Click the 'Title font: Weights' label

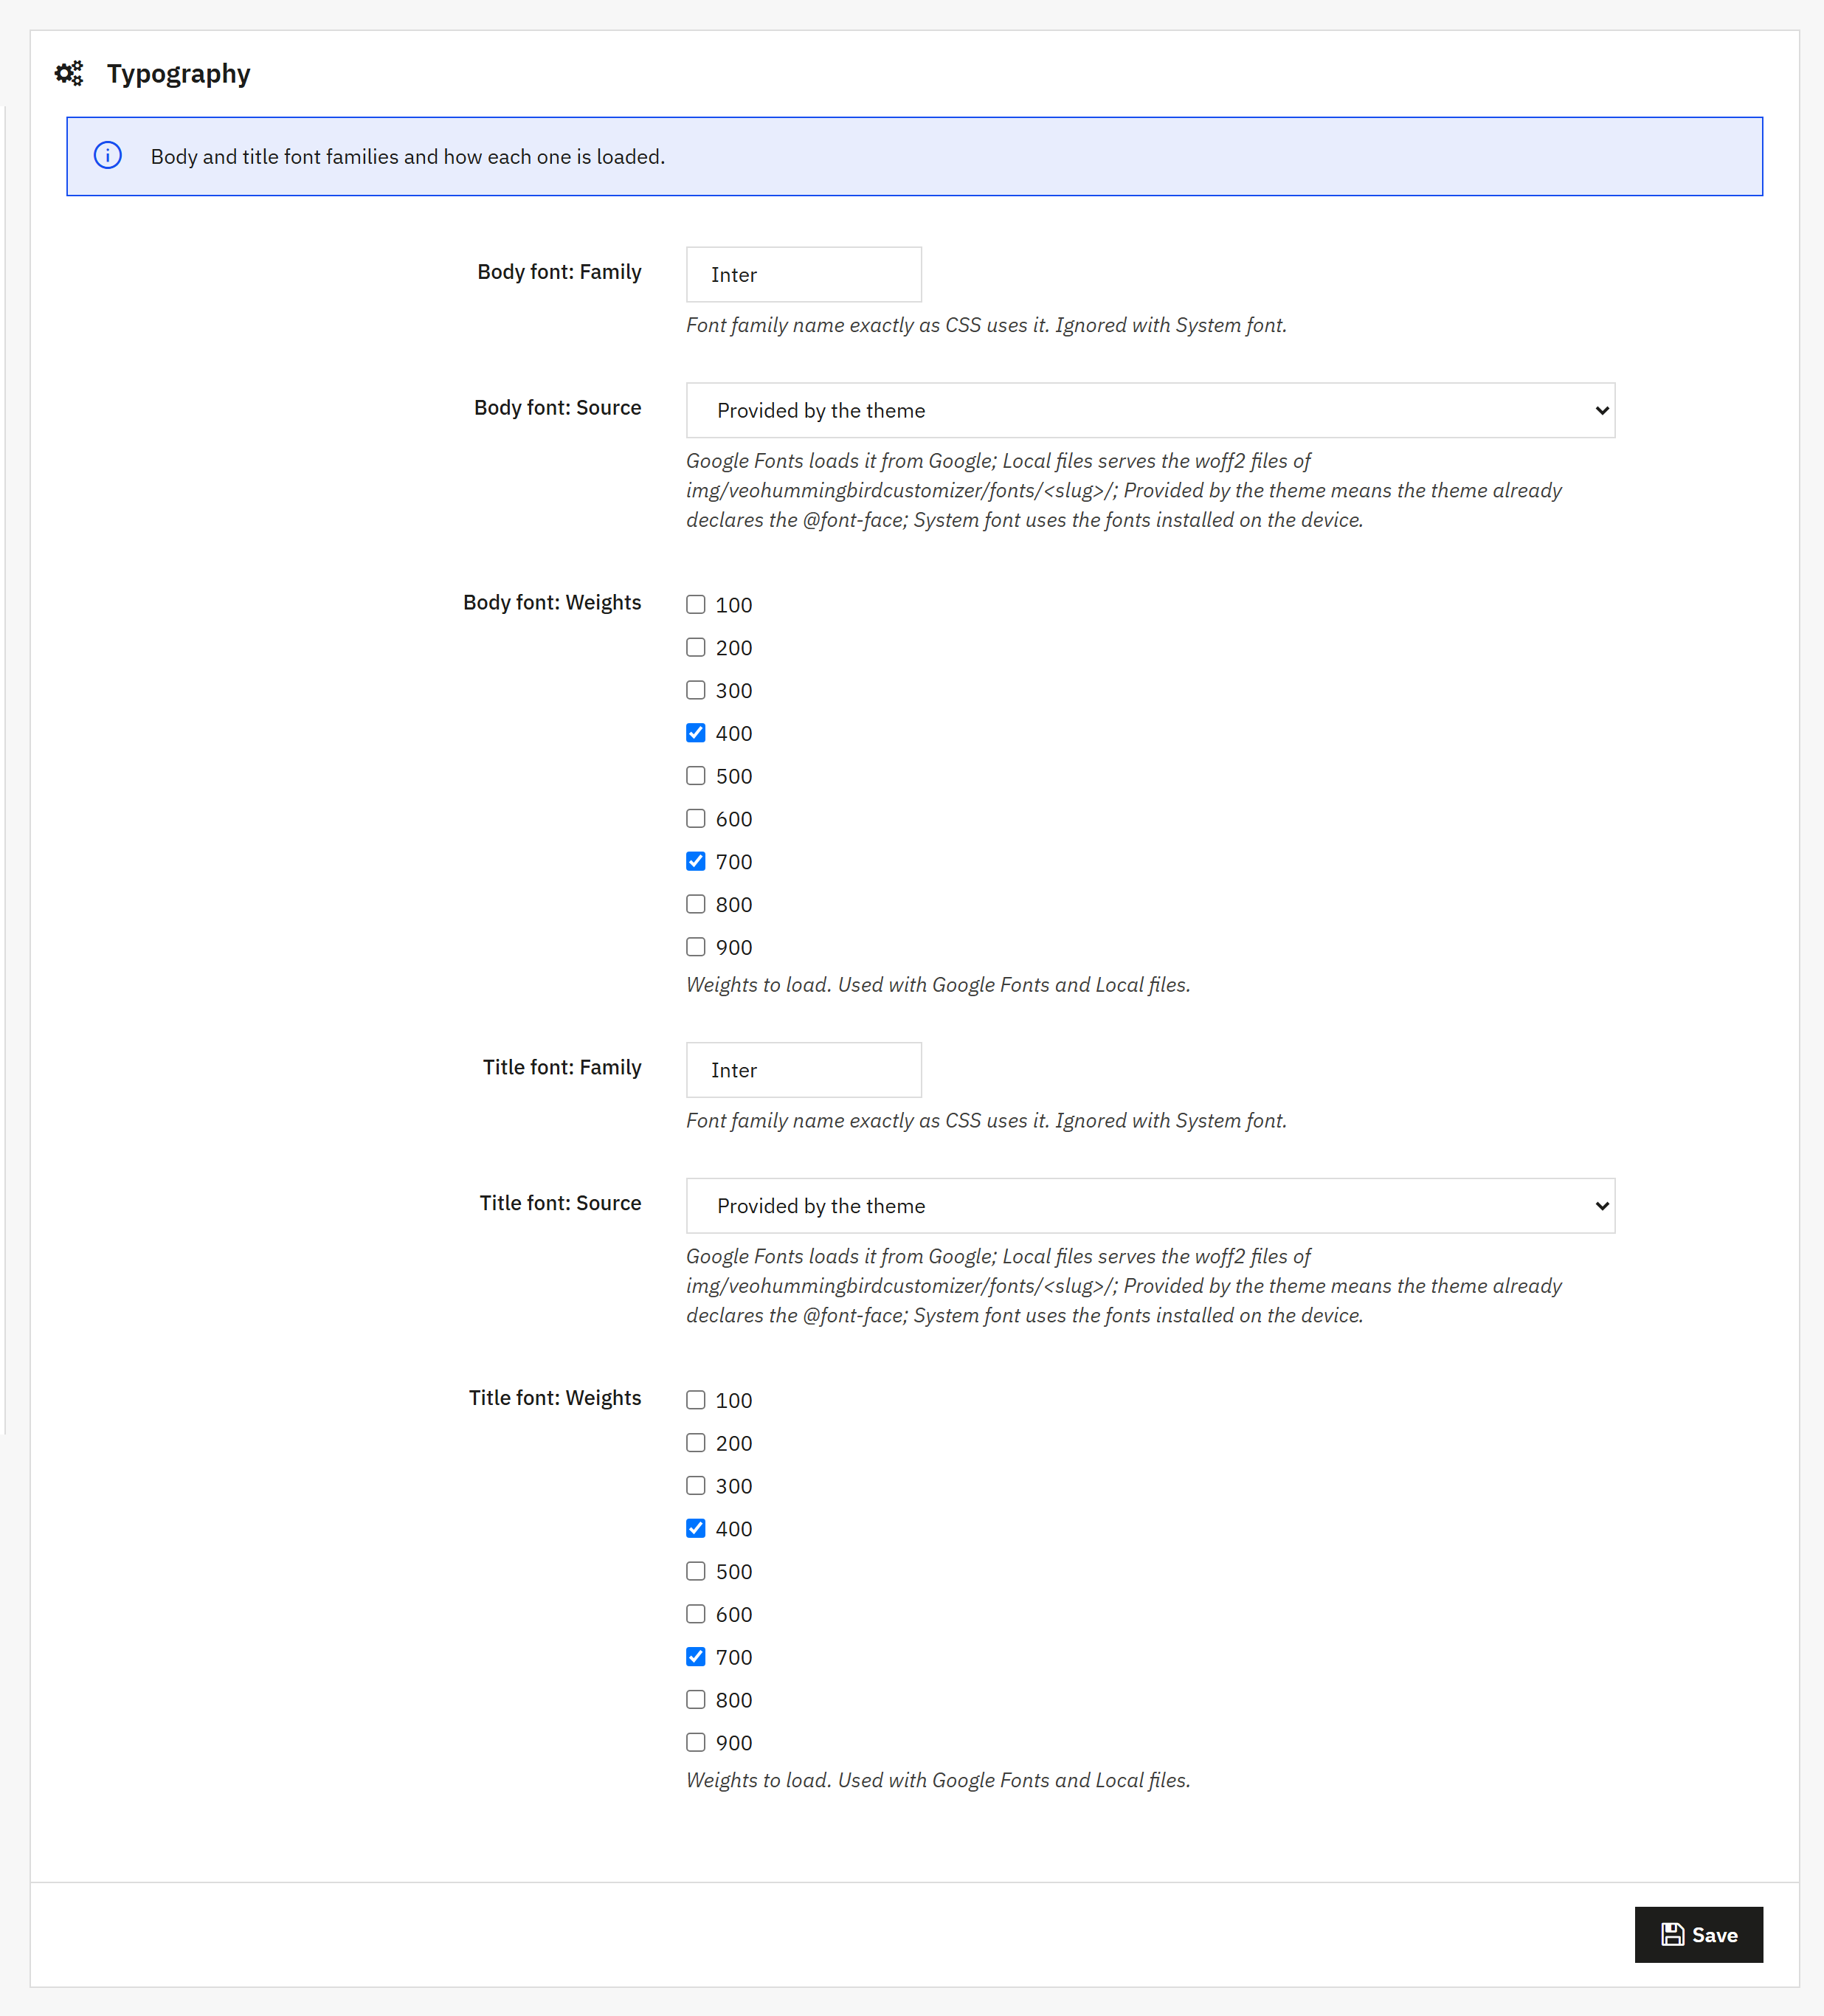tap(555, 1398)
